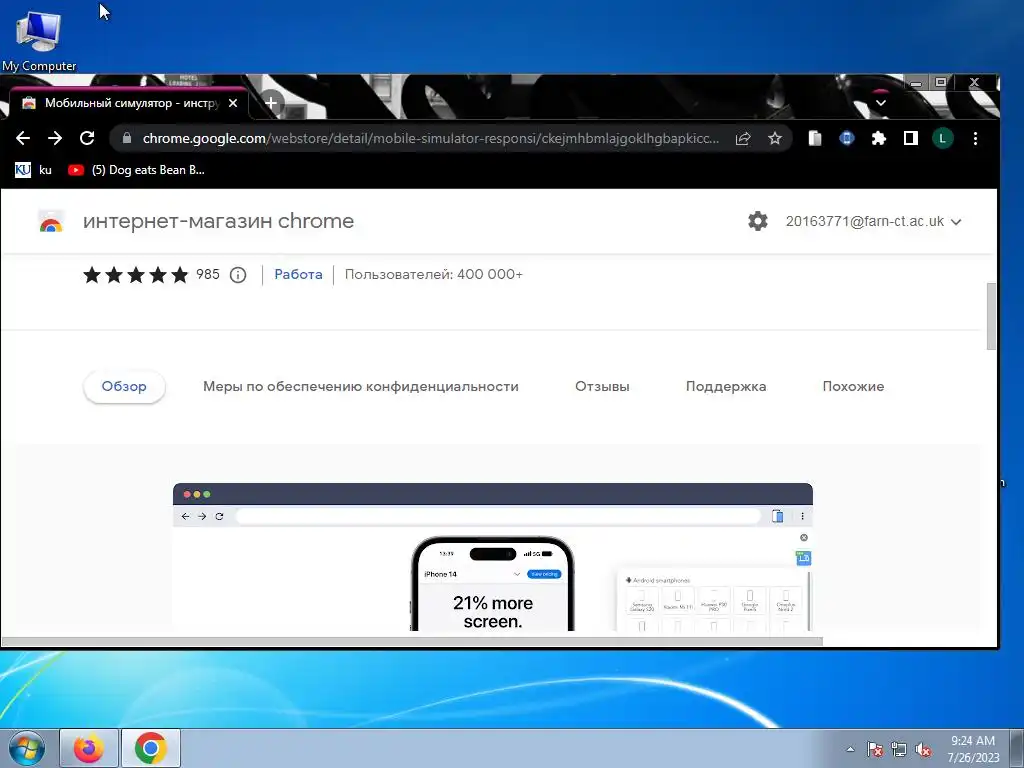Open the Extensions puzzle piece menu

pos(878,138)
